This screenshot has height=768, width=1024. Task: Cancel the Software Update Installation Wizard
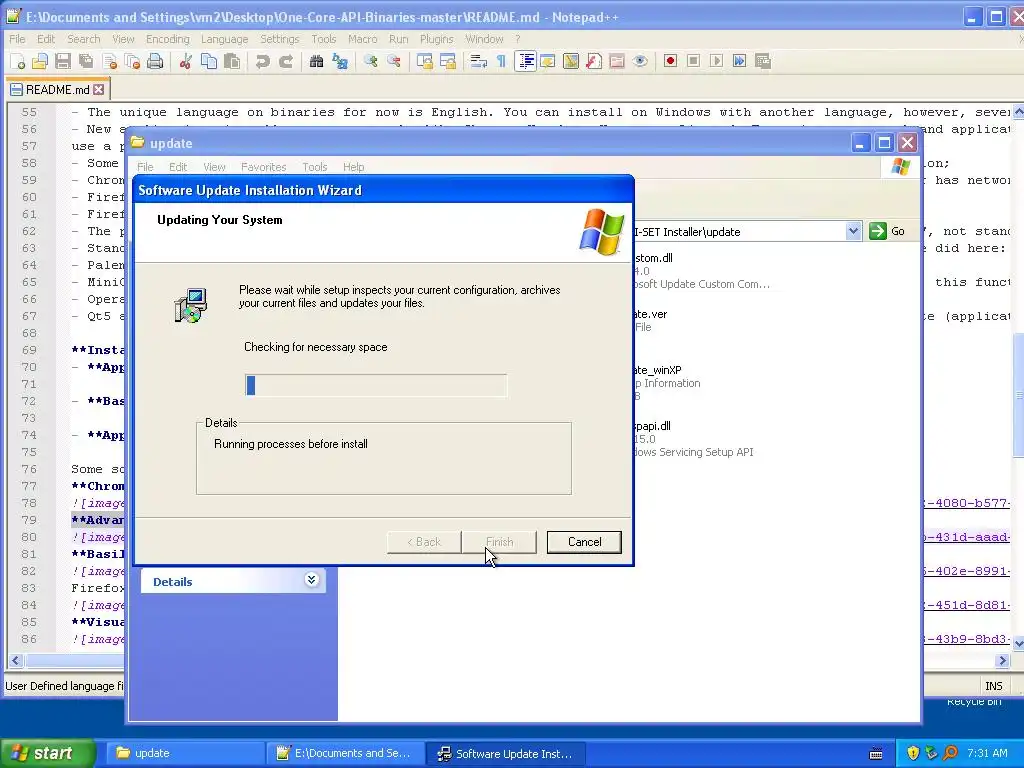click(584, 542)
